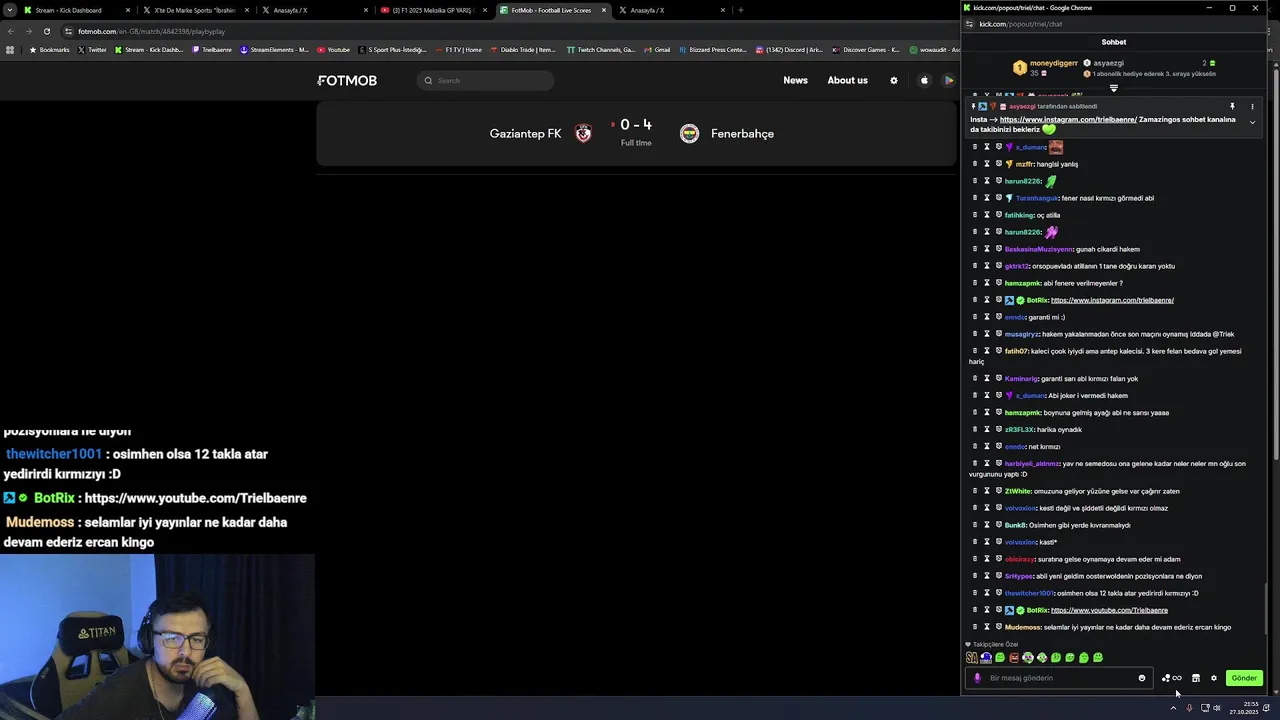Screen dimensions: 1280x720
Task: Open pinned Instagram trielbaenre link
Action: click(1068, 120)
